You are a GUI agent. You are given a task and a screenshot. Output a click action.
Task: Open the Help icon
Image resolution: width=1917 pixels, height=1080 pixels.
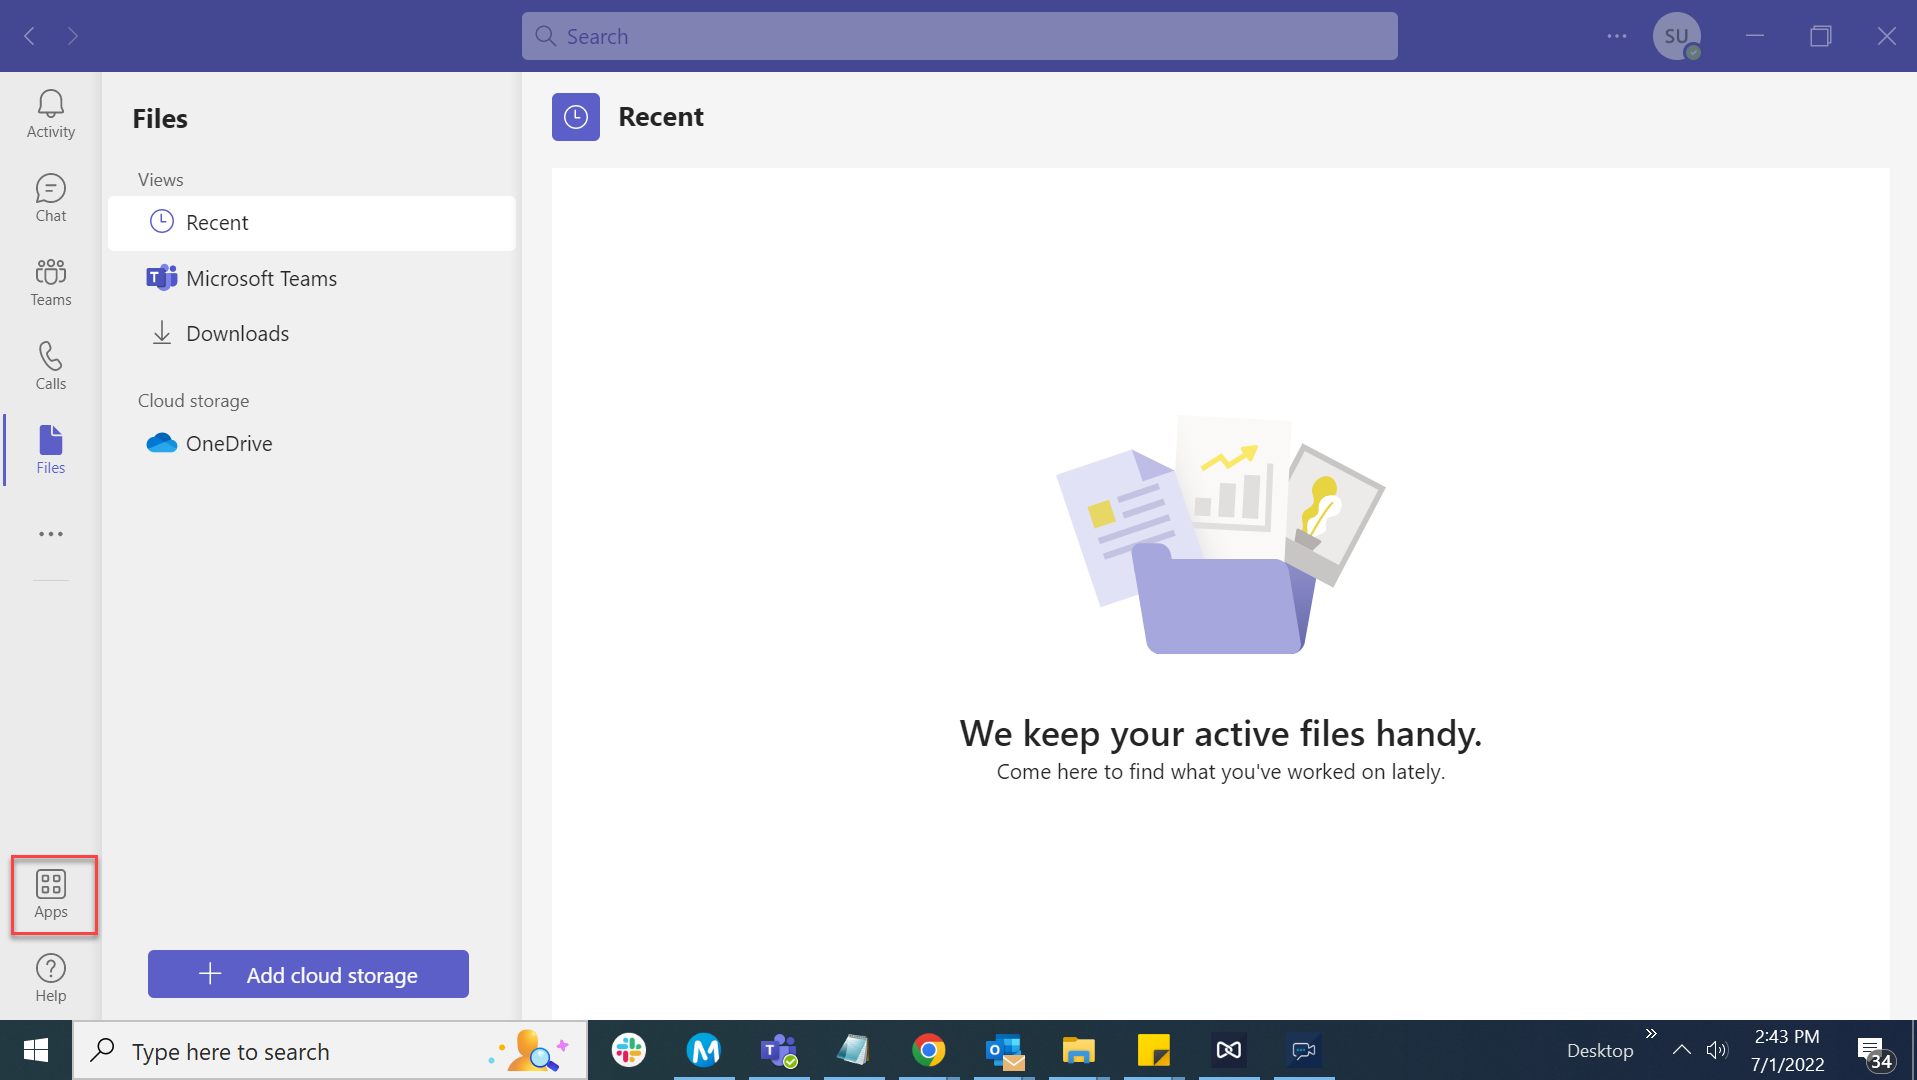click(x=50, y=978)
